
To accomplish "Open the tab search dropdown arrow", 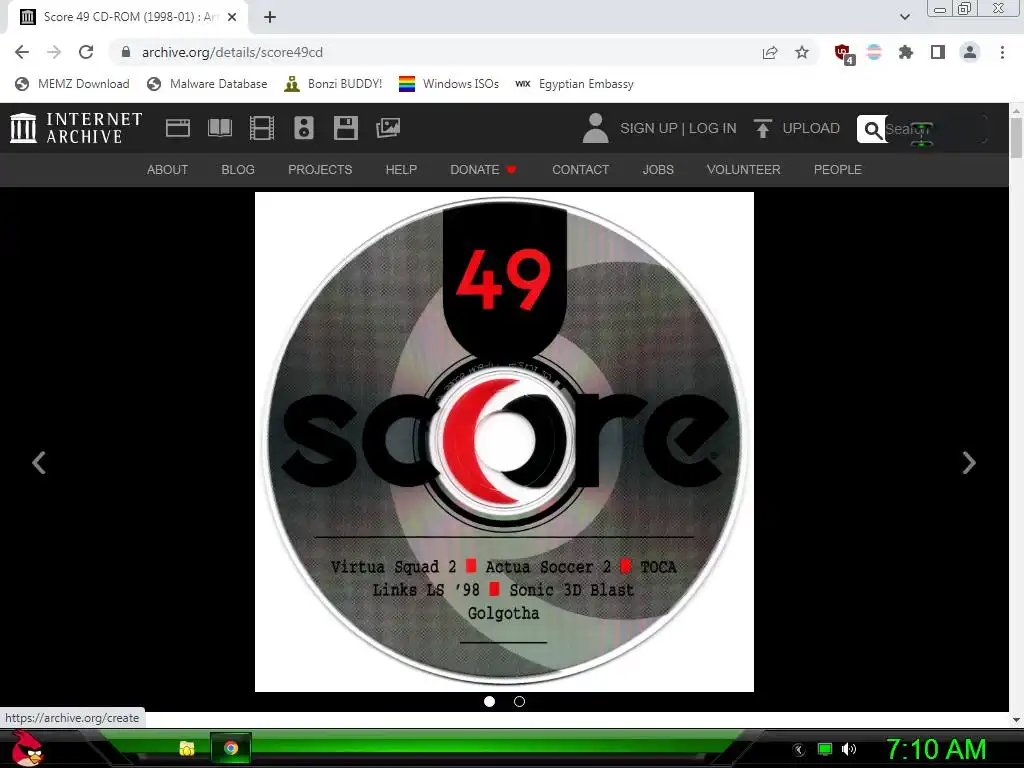I will point(905,17).
